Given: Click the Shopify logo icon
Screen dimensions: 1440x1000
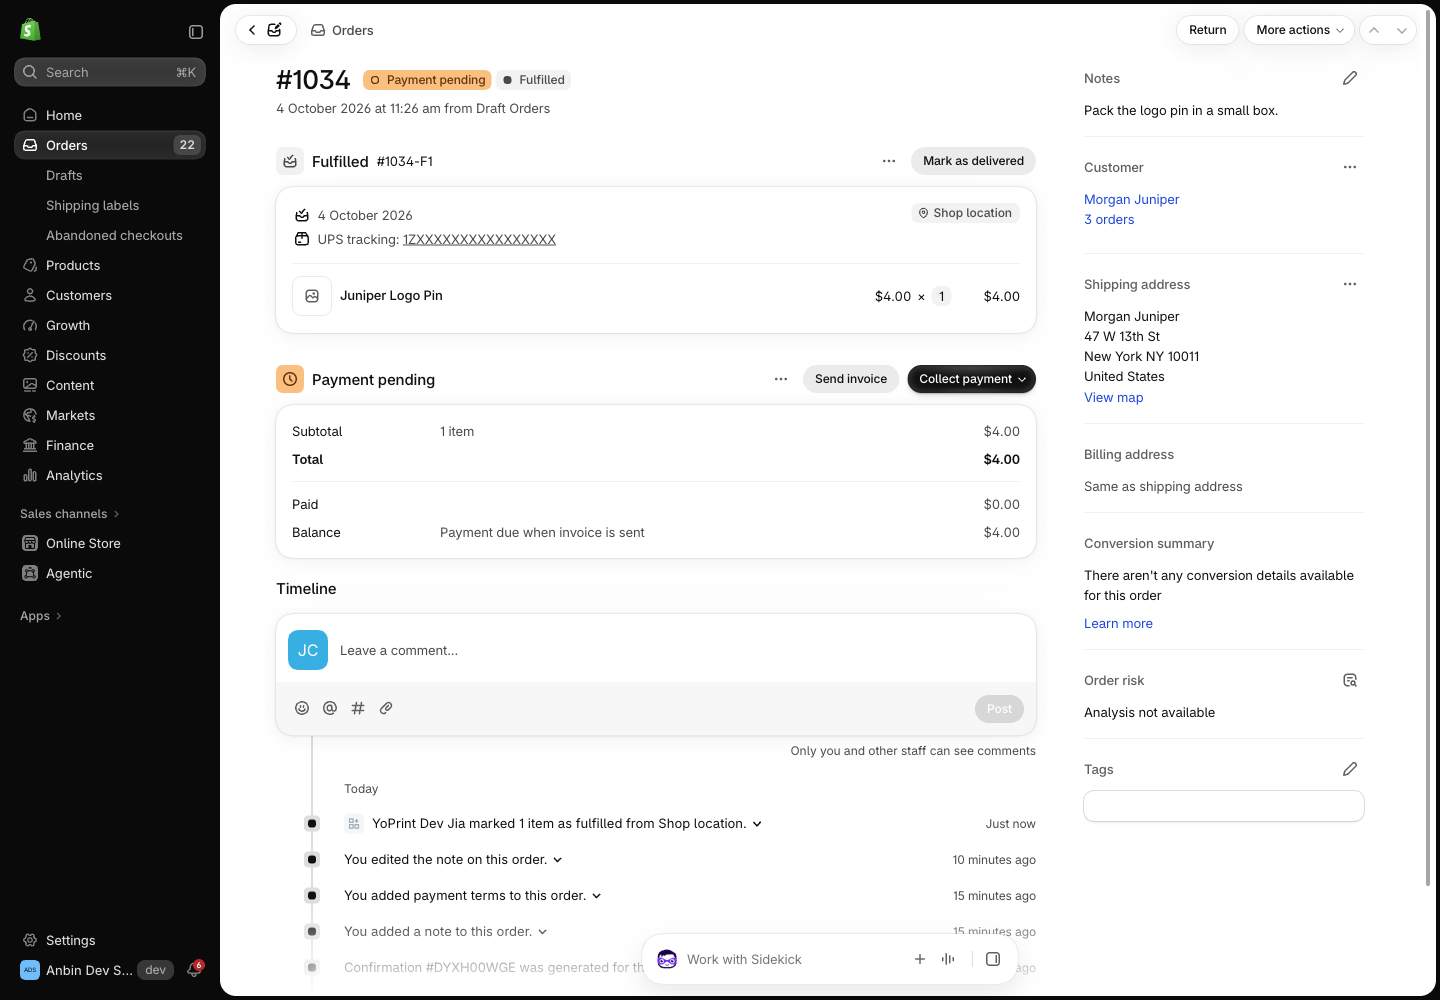Looking at the screenshot, I should click(x=30, y=30).
